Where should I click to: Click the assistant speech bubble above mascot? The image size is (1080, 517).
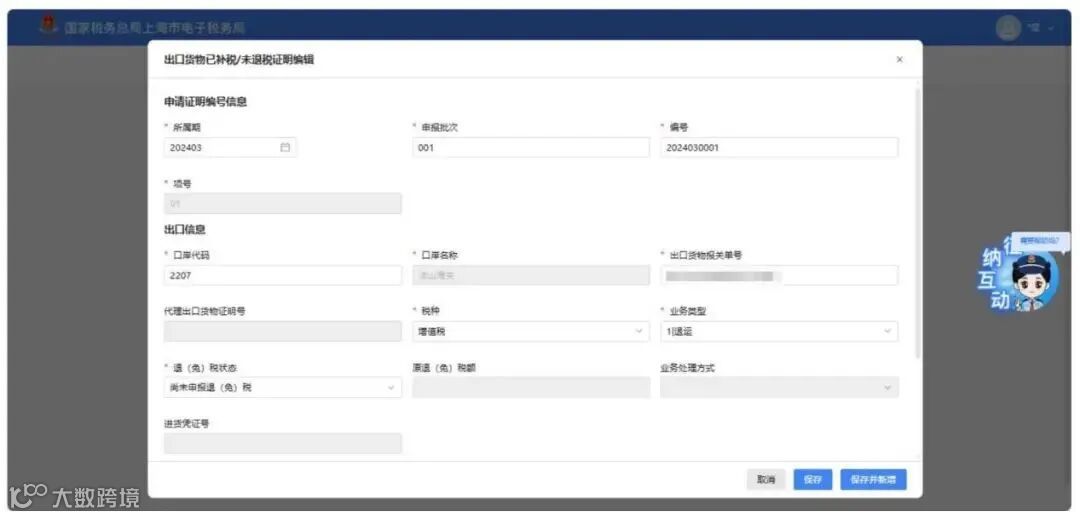coord(1040,241)
